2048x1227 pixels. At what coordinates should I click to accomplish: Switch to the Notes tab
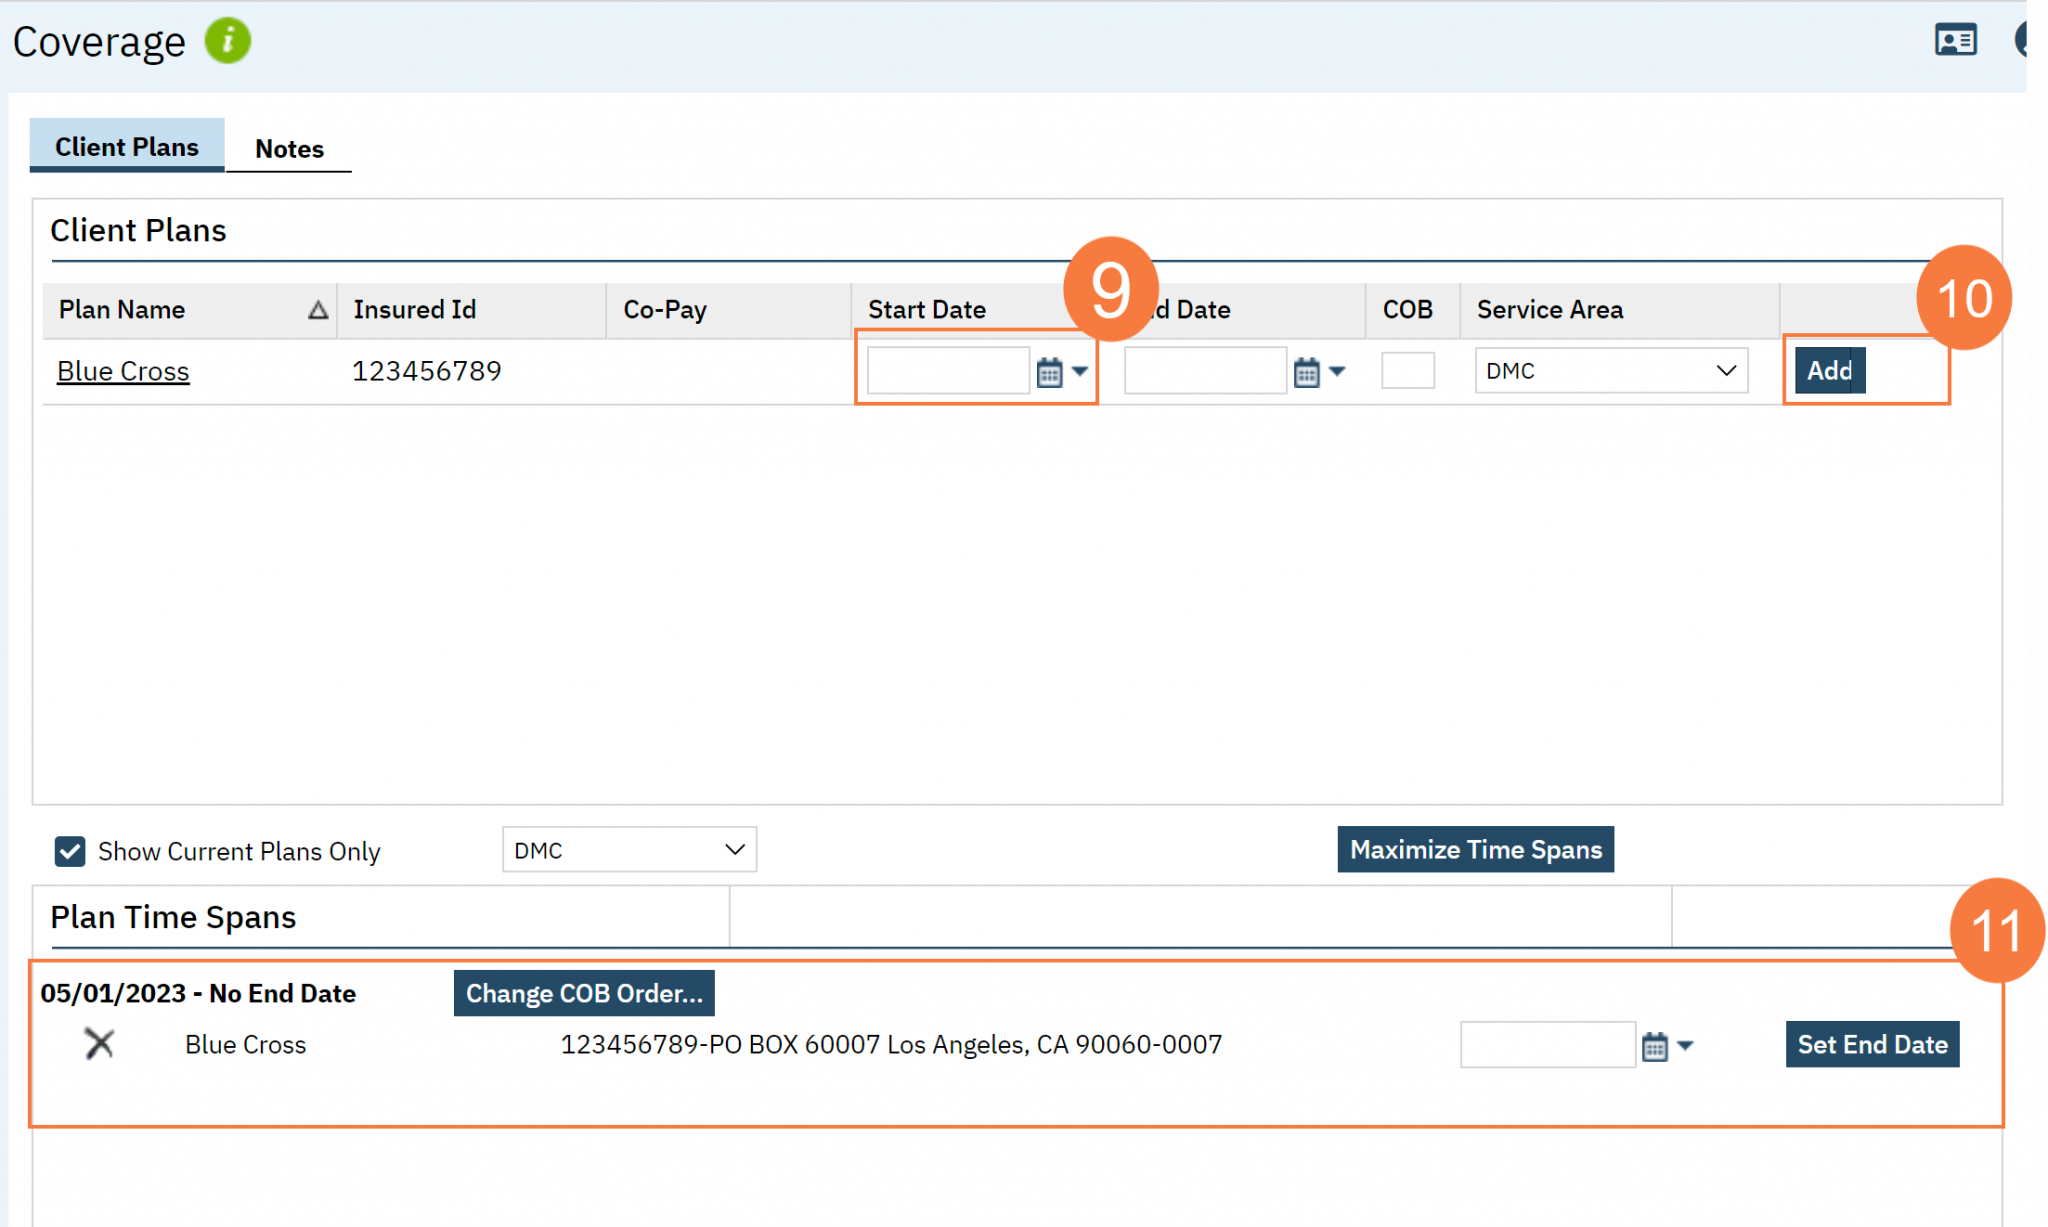[289, 149]
